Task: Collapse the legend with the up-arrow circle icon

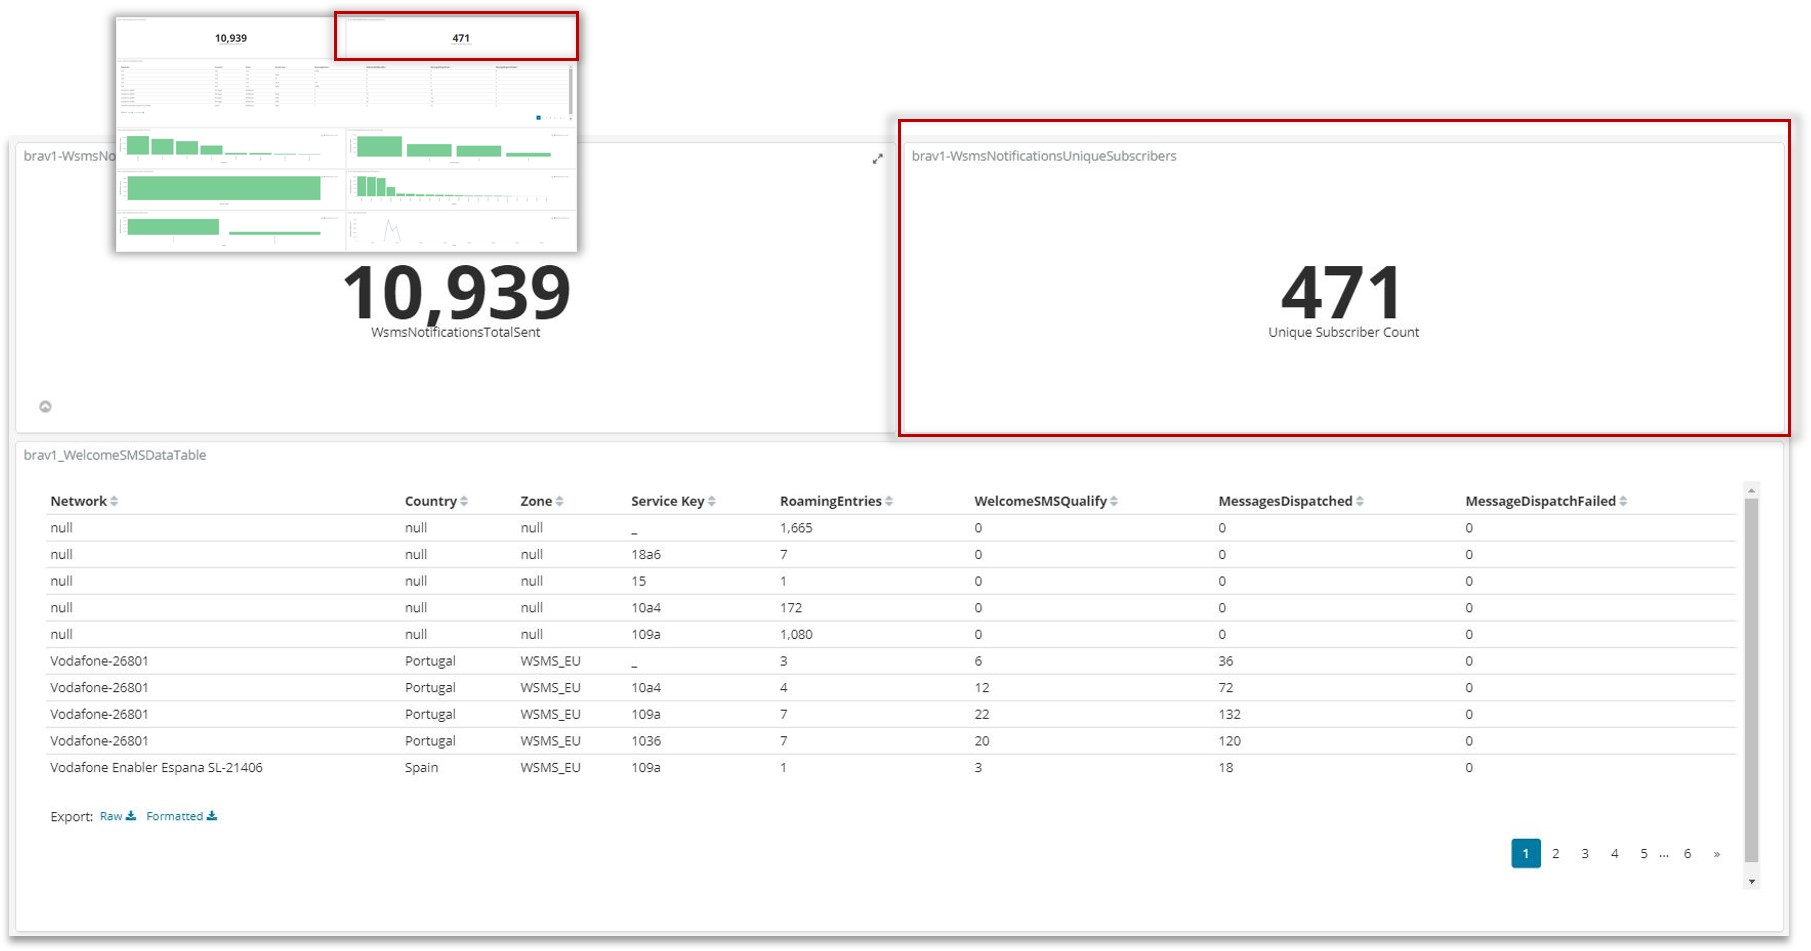Action: coord(45,406)
